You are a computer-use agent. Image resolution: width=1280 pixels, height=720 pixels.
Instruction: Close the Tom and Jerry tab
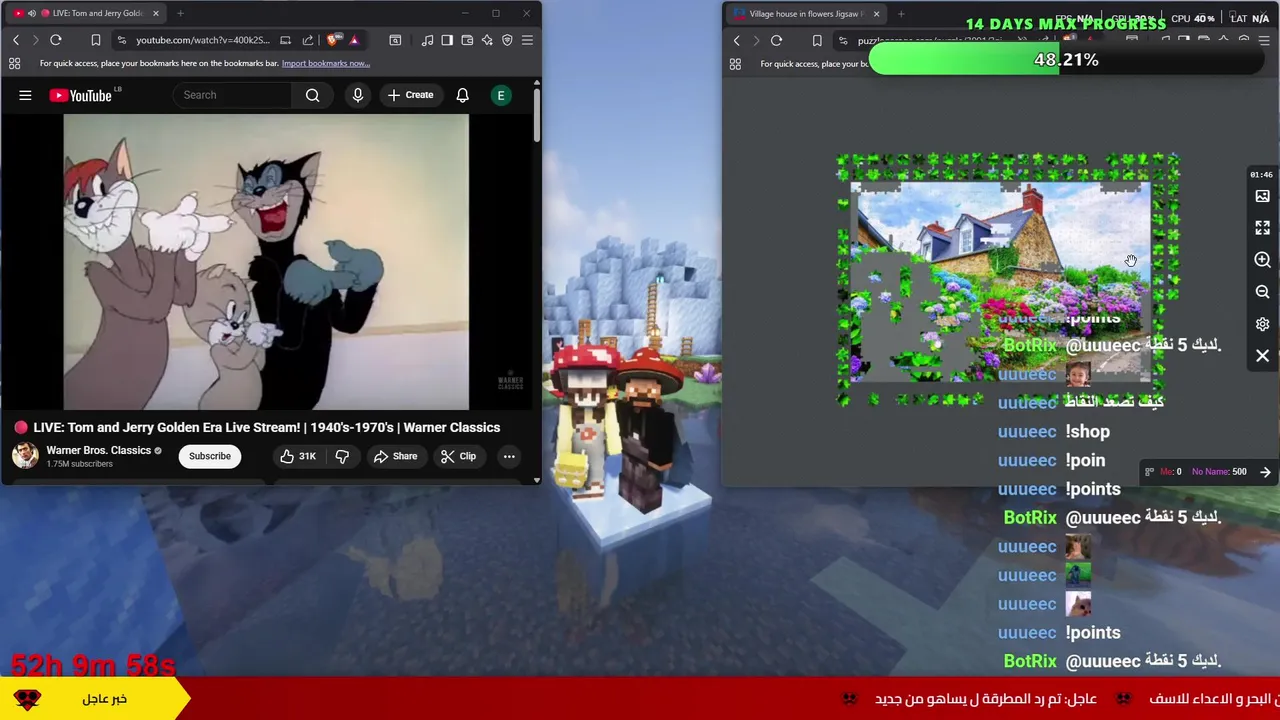(155, 13)
